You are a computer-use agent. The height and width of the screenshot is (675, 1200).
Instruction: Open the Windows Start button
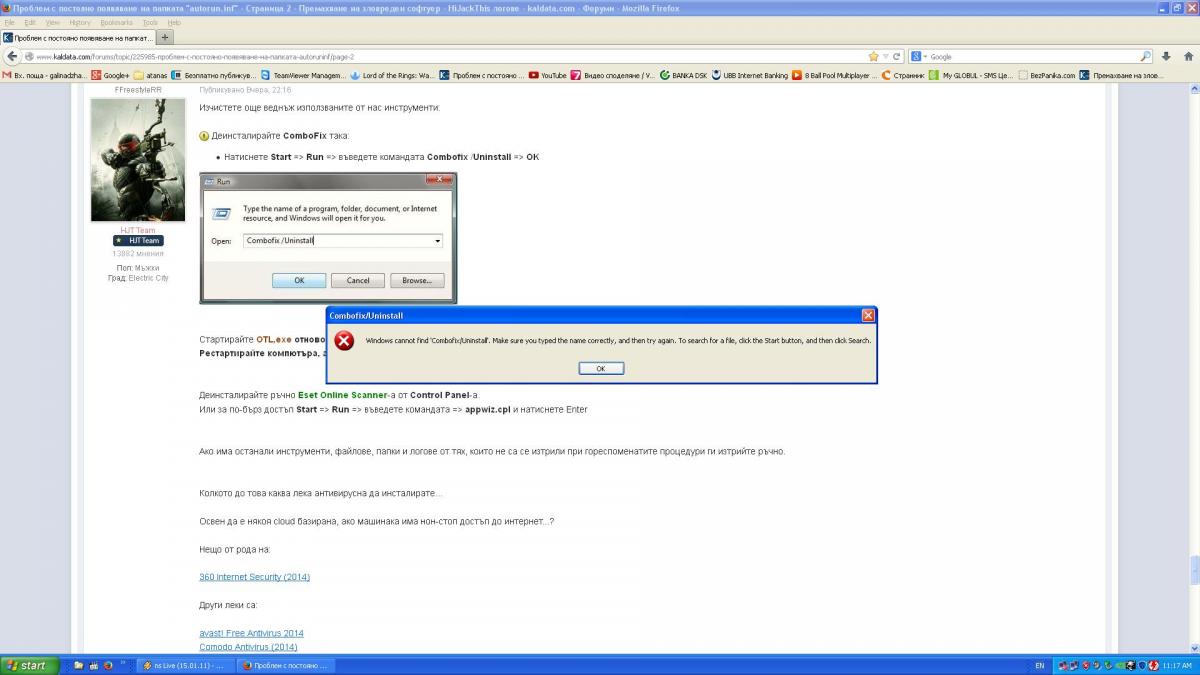29,665
